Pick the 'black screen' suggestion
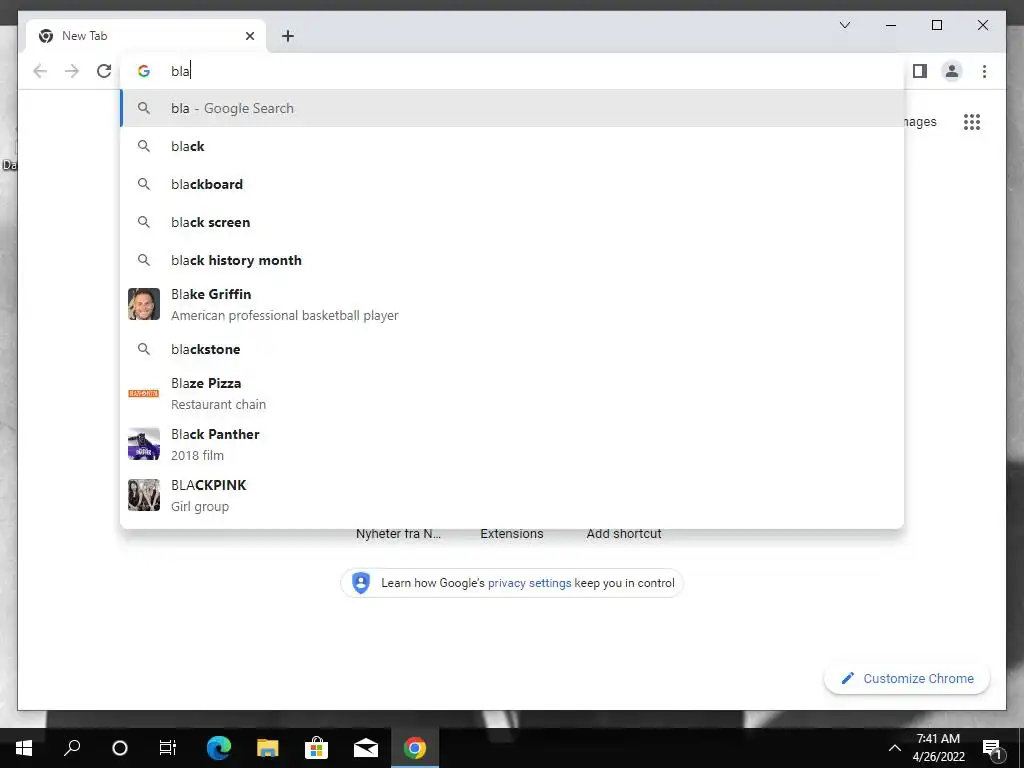The width and height of the screenshot is (1024, 768). pyautogui.click(x=512, y=222)
